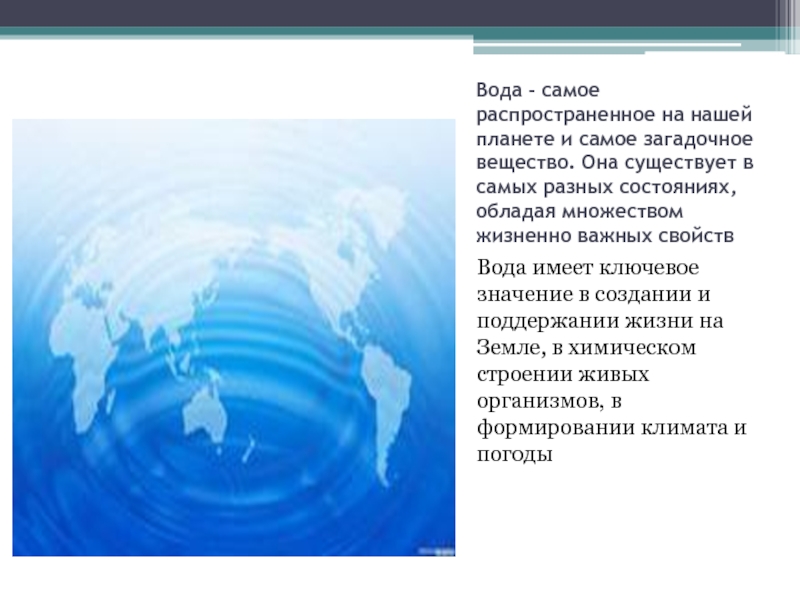This screenshot has width=800, height=600.
Task: Click the word "погоды"
Action: (x=515, y=454)
